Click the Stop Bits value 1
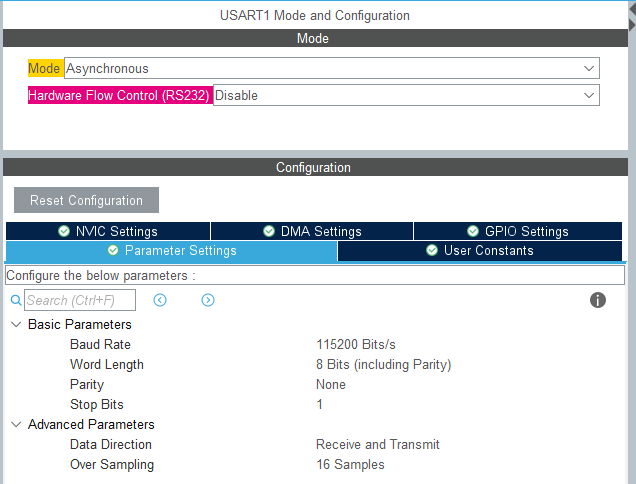The image size is (636, 484). (320, 404)
